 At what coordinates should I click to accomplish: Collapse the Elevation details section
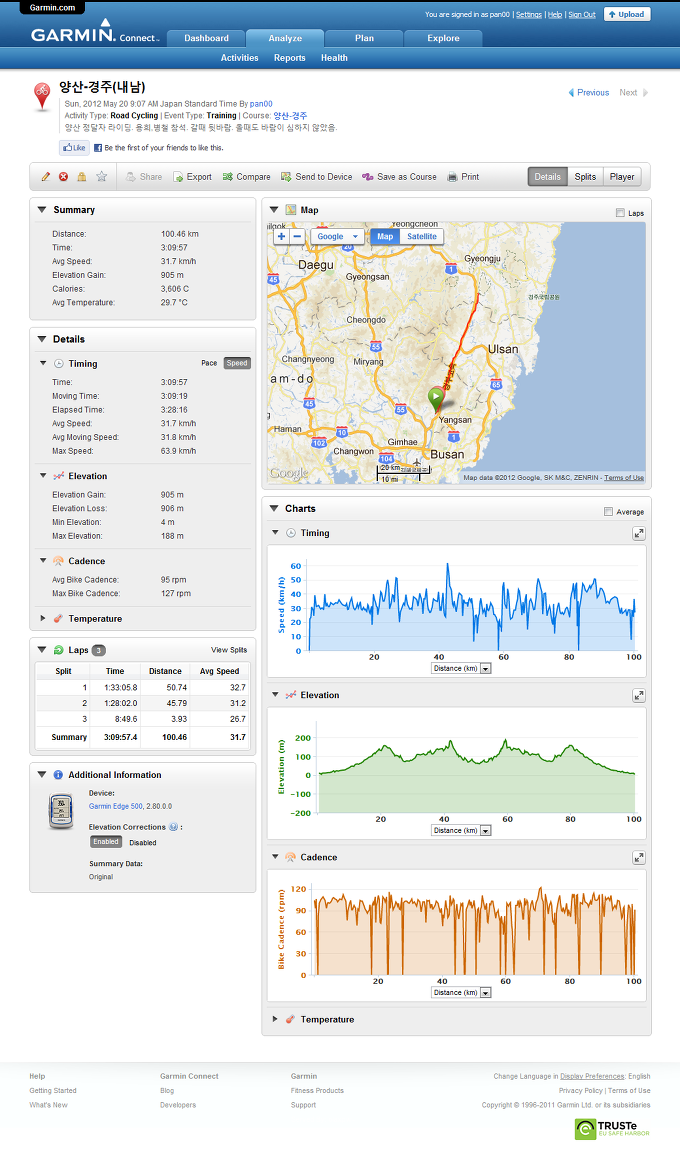(43, 475)
